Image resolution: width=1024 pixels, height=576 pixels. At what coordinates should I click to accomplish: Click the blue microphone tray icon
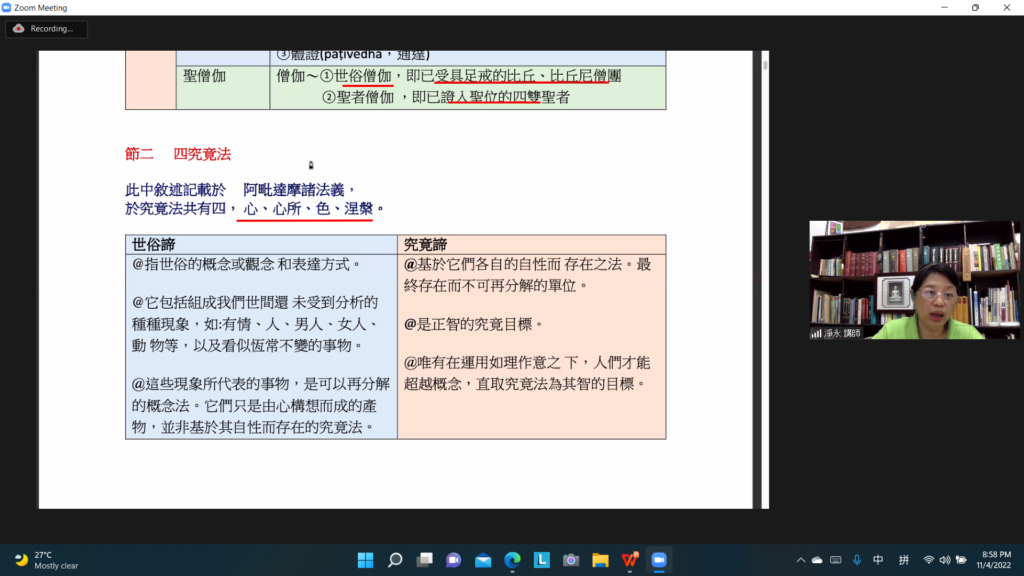(x=857, y=560)
